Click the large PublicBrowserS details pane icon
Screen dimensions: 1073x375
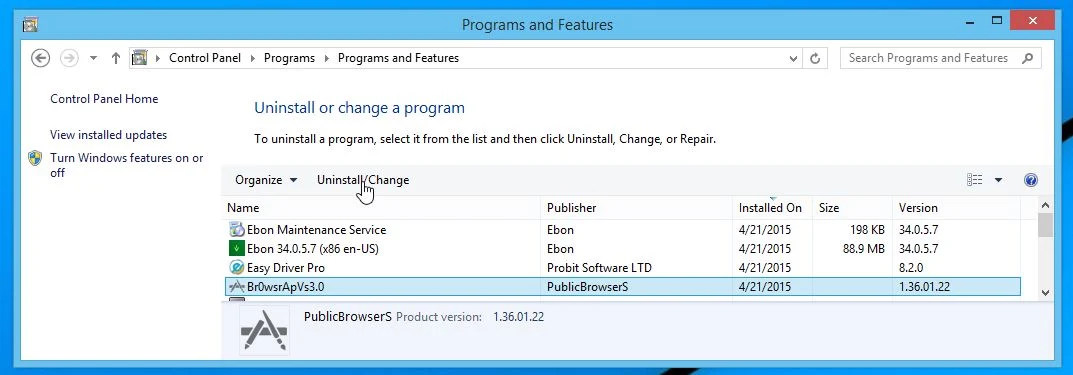point(264,331)
